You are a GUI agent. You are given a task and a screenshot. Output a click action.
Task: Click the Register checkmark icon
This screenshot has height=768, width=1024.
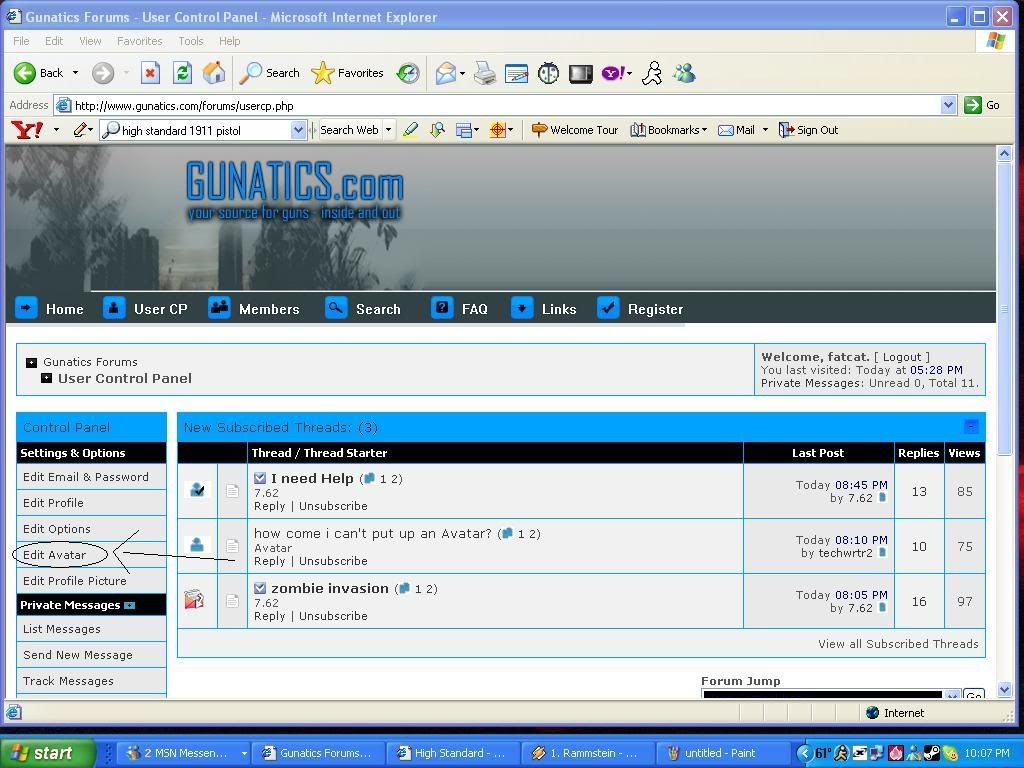pyautogui.click(x=608, y=308)
